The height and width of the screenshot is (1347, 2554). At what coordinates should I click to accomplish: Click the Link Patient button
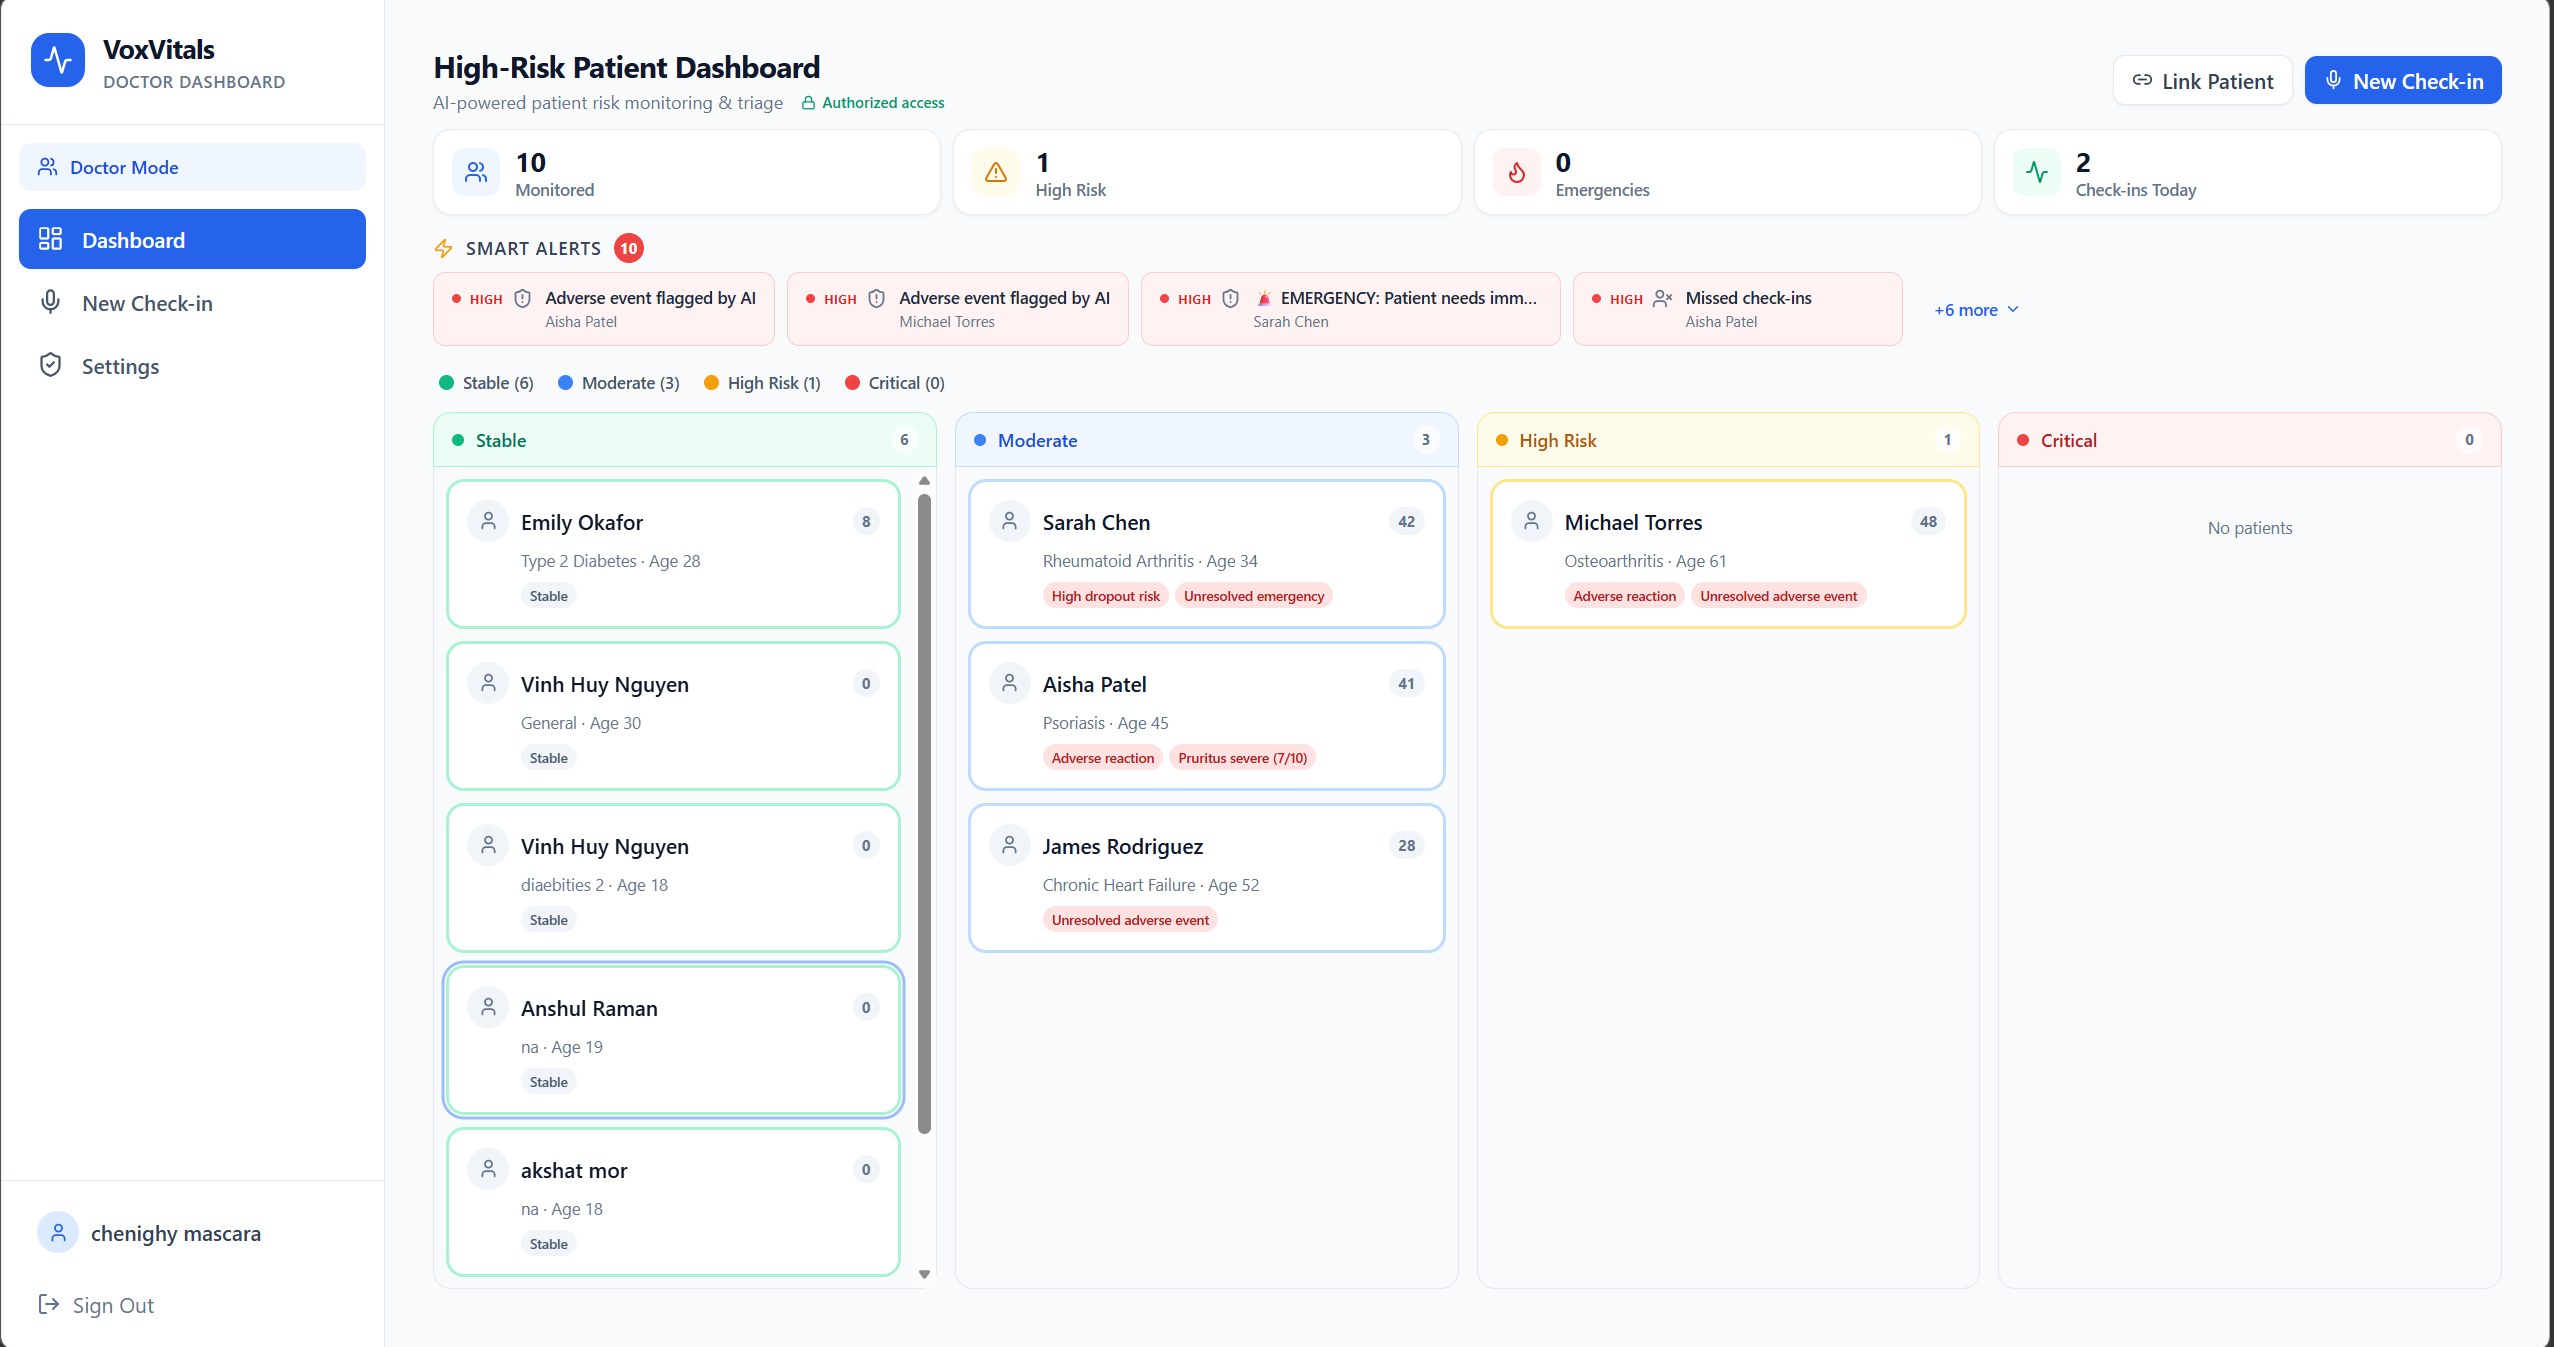2202,81
